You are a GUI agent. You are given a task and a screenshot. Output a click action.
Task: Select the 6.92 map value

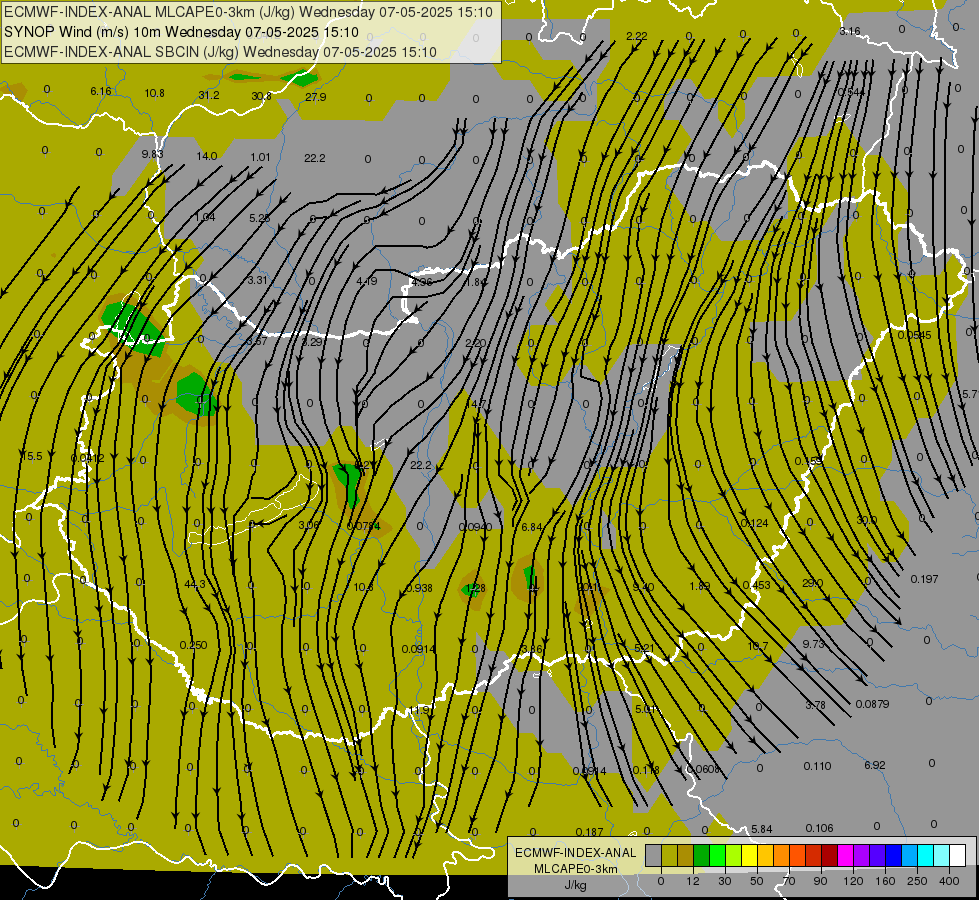click(875, 765)
